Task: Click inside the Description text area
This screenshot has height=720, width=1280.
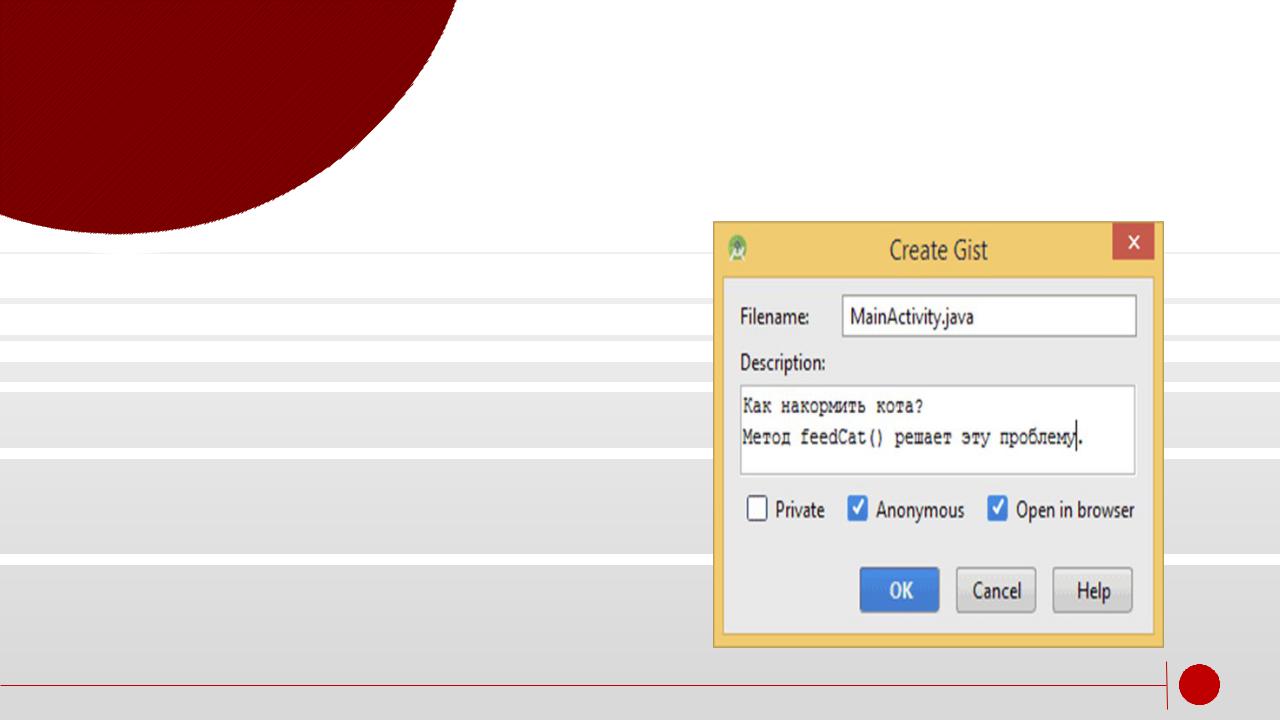Action: coord(938,430)
